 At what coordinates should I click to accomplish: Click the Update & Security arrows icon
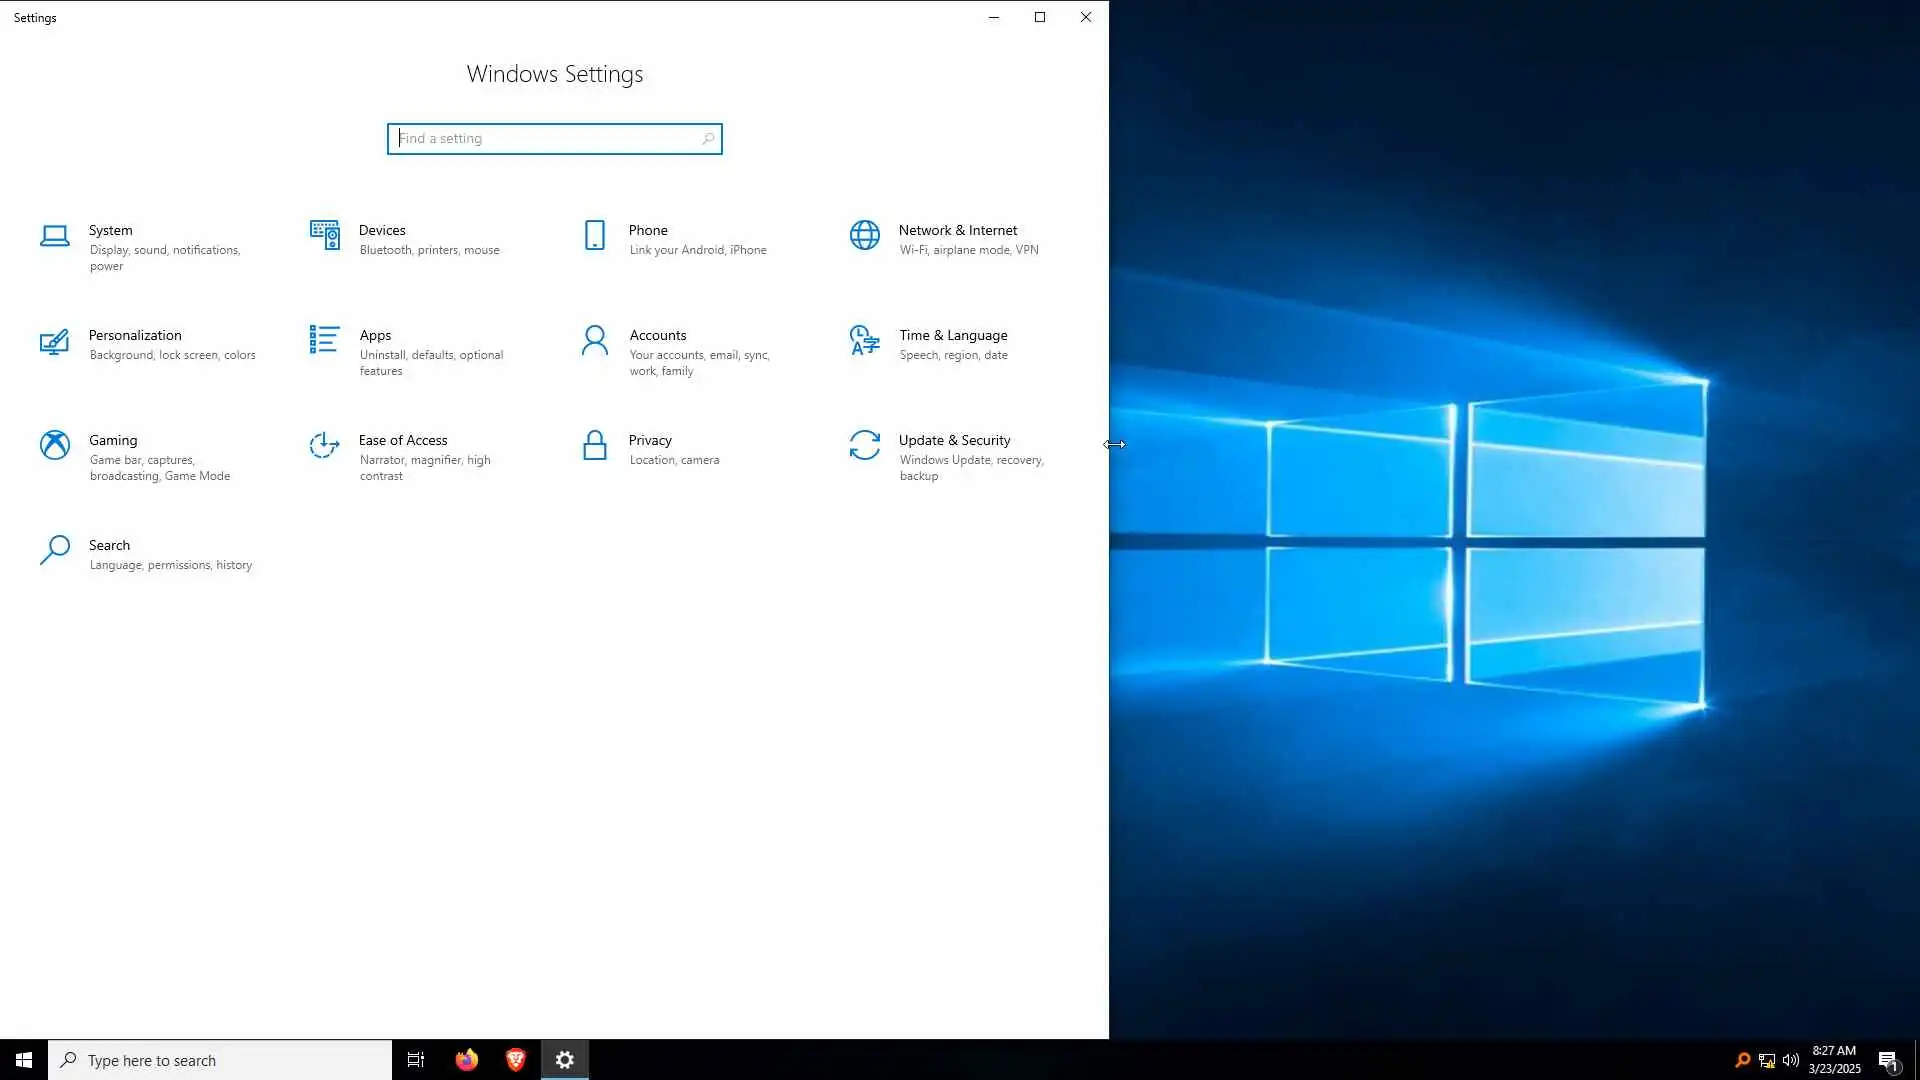point(864,446)
